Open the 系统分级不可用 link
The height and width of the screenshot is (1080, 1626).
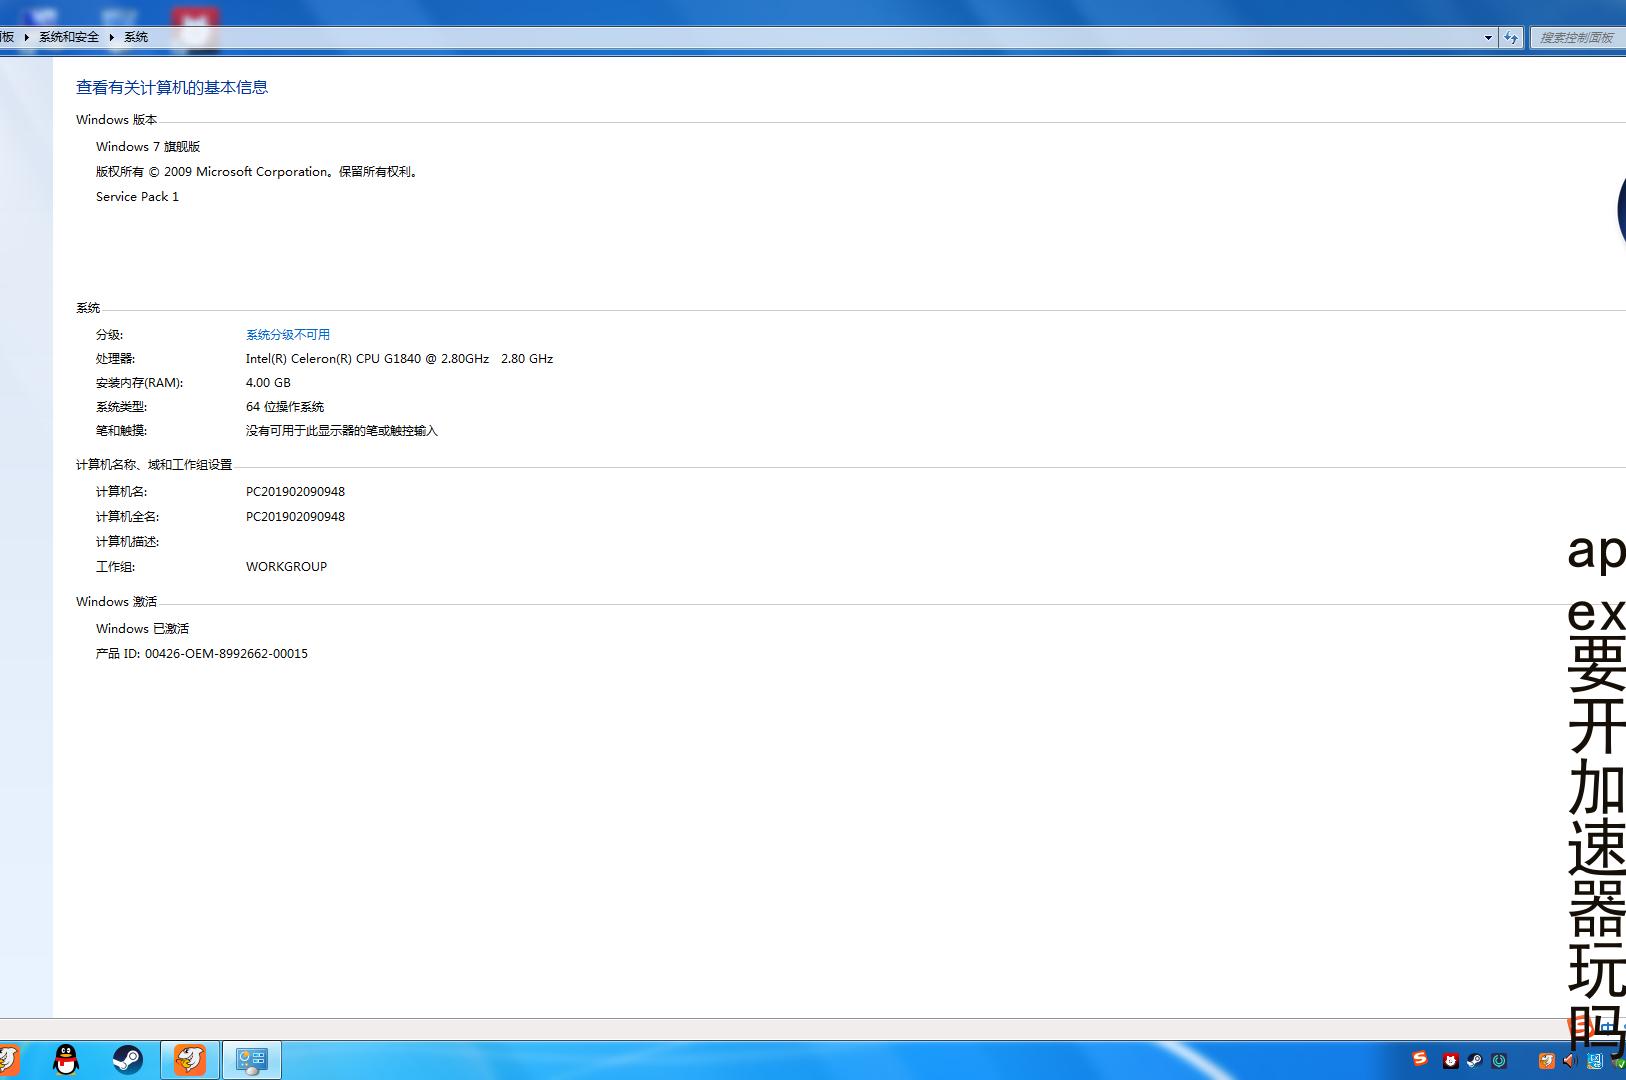(288, 334)
